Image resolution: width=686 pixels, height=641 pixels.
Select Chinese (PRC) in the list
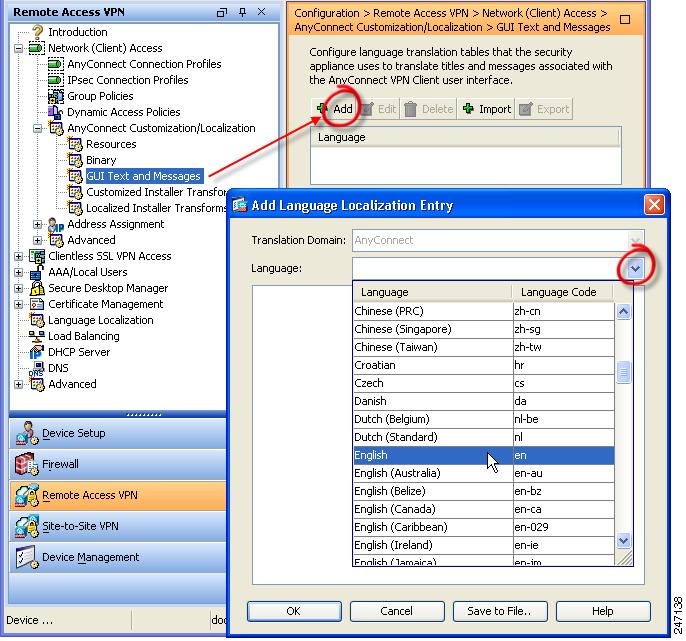pyautogui.click(x=483, y=311)
